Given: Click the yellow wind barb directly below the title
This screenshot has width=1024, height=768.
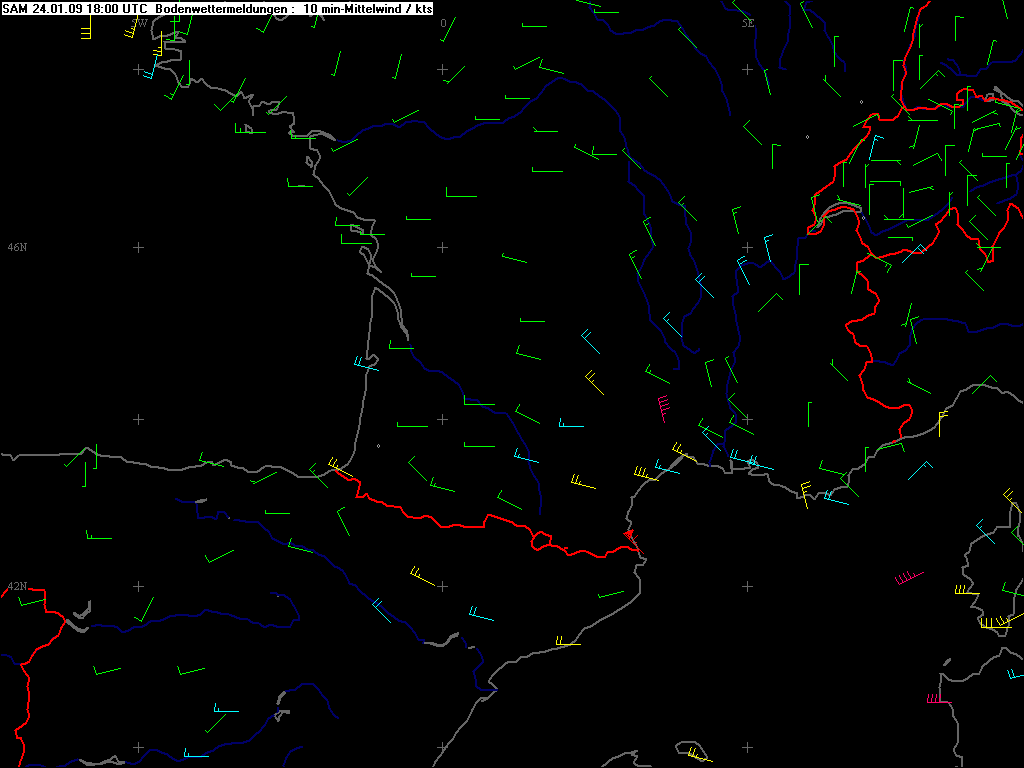Looking at the screenshot, I should [x=86, y=29].
